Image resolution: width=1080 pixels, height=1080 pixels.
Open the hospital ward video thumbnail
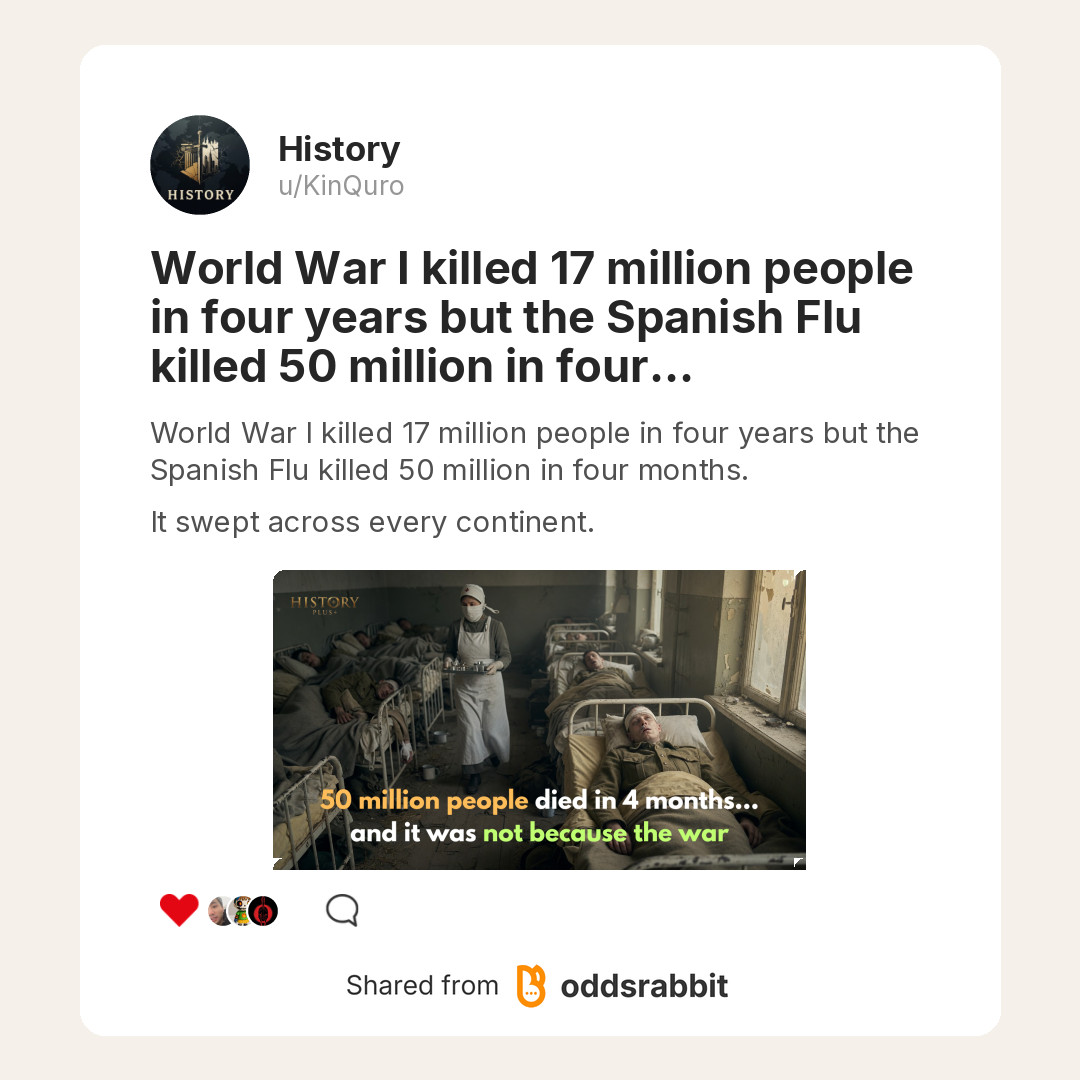[x=539, y=720]
